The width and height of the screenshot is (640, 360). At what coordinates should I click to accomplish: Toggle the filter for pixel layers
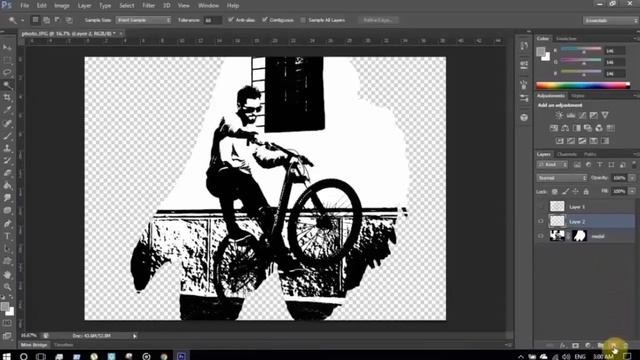pos(577,164)
